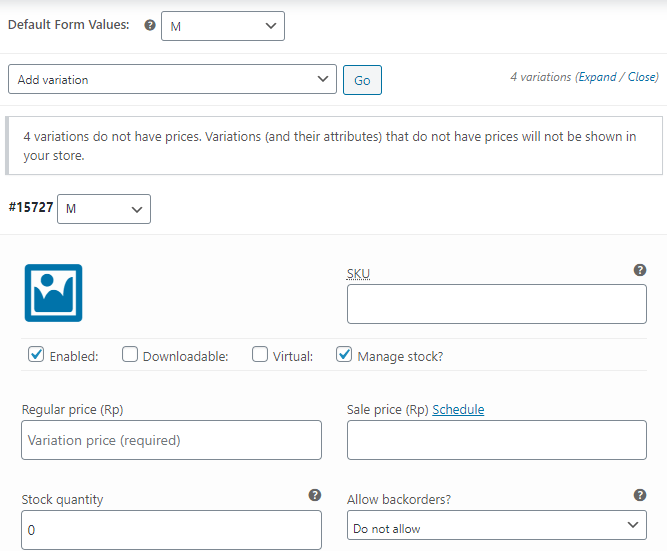The height and width of the screenshot is (551, 667).
Task: Toggle the Enabled checkbox
Action: point(36,354)
